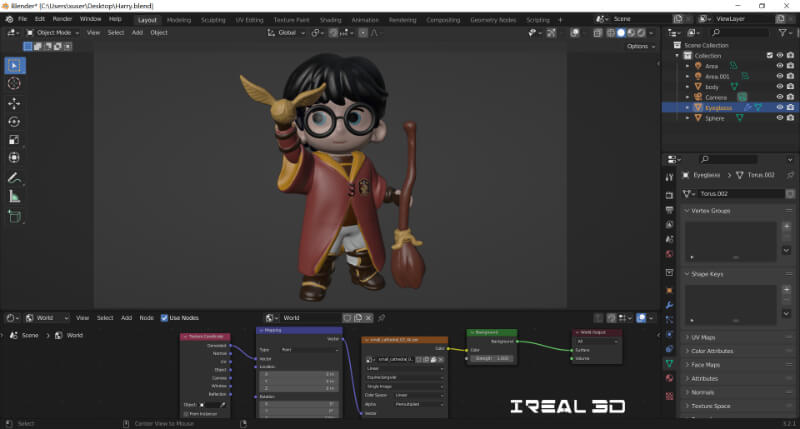Click the outliner search field
The image size is (800, 429).
(739, 32)
